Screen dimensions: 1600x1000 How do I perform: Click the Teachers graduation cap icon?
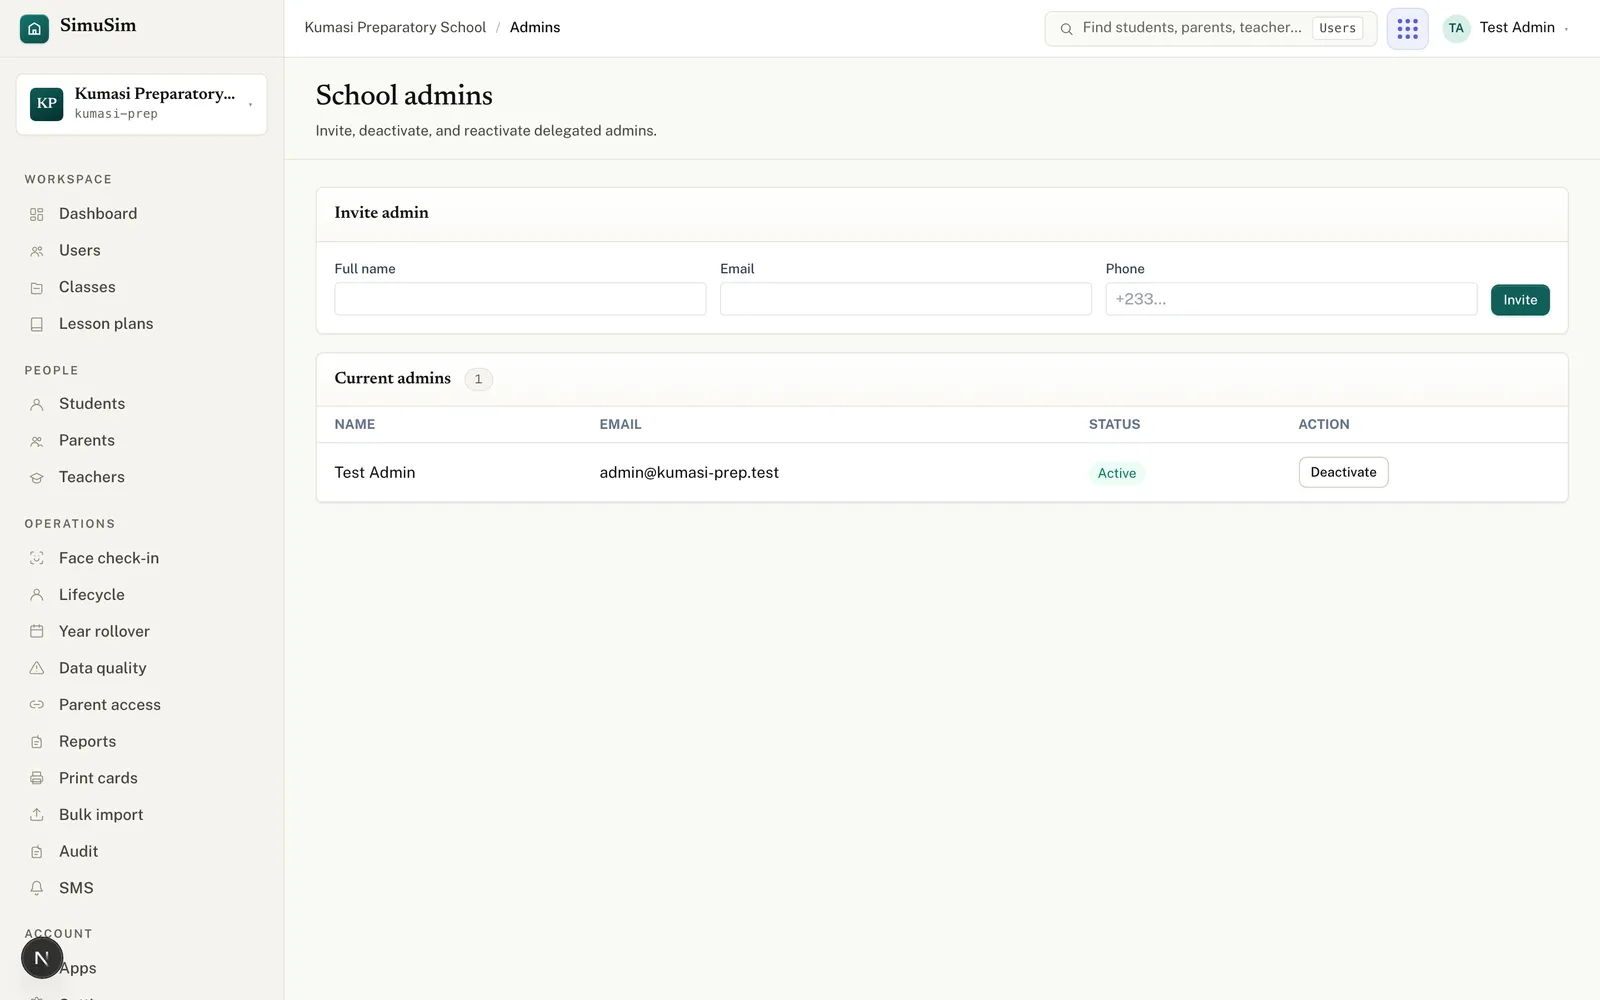37,478
